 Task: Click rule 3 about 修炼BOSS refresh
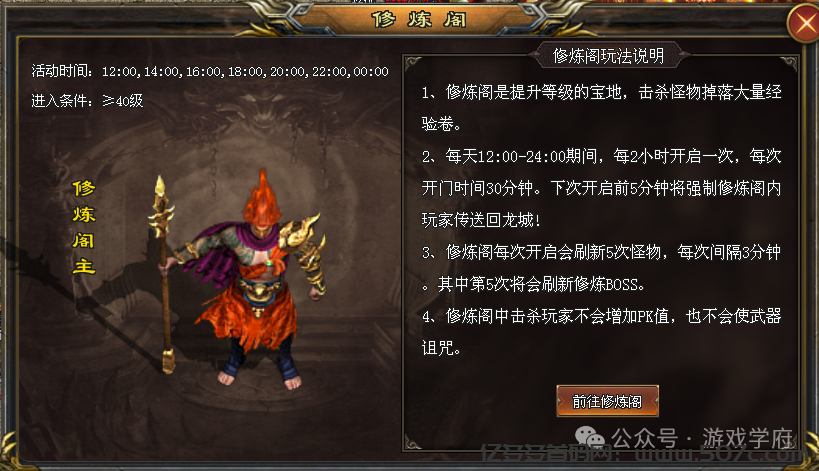(x=602, y=268)
